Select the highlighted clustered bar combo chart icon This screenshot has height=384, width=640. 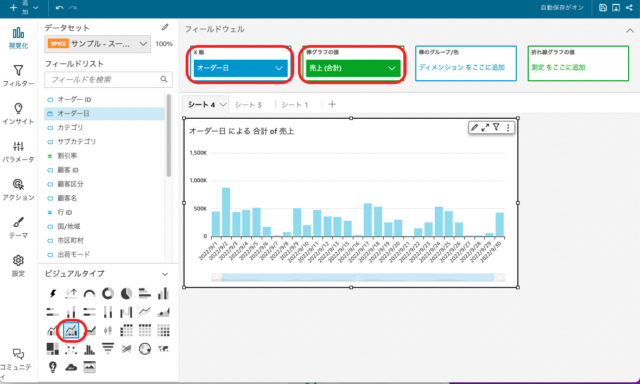pos(71,330)
